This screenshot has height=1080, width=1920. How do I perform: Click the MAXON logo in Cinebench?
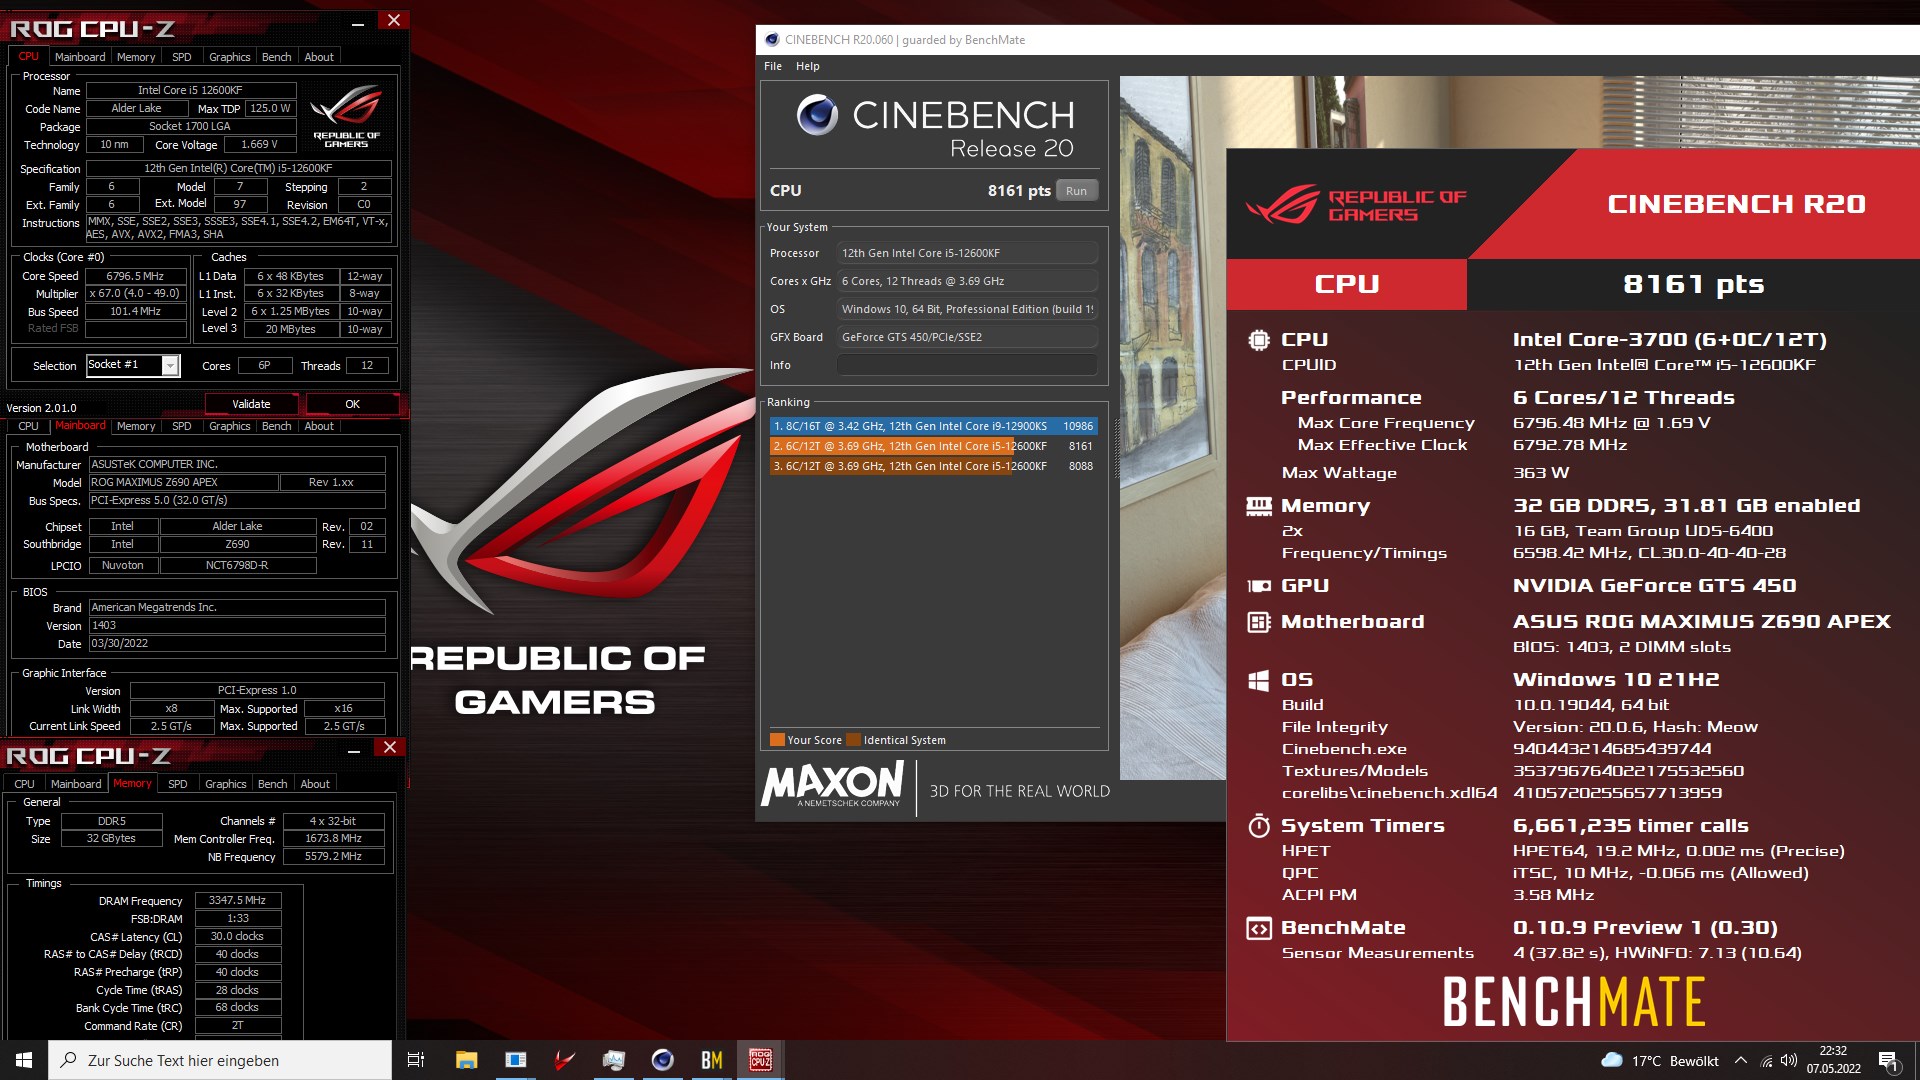point(833,784)
